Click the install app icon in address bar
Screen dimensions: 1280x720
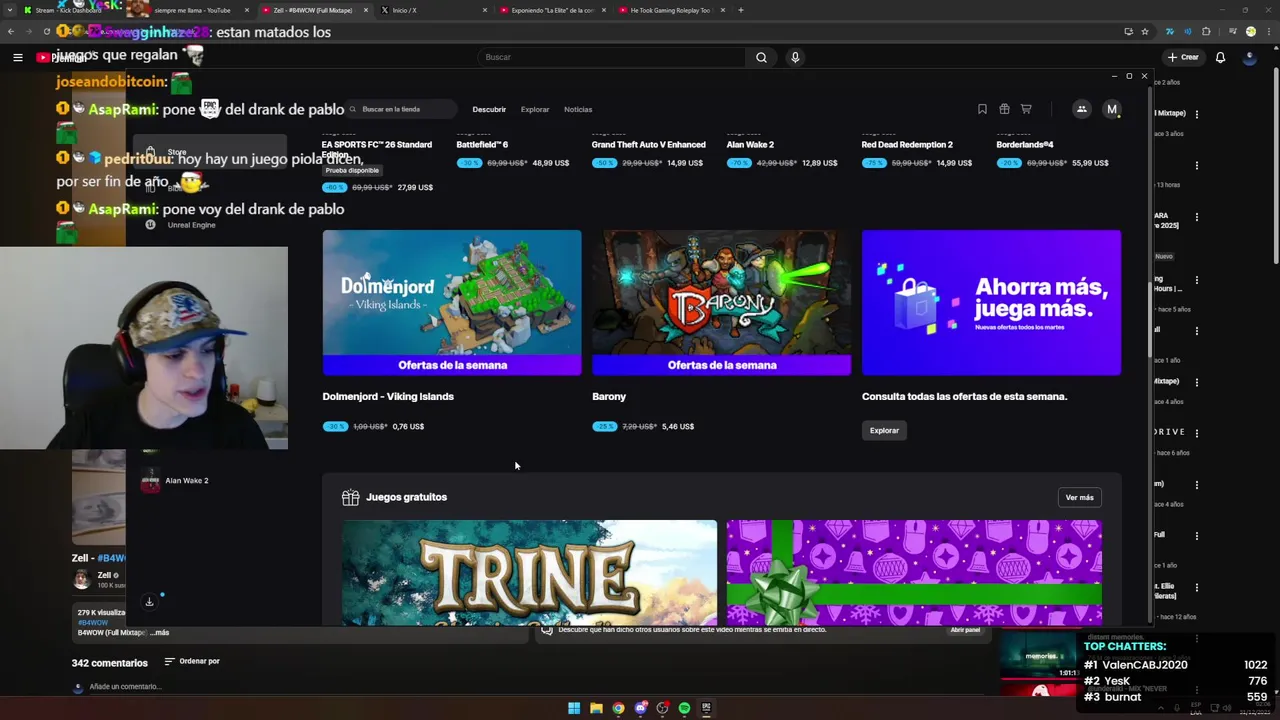[1129, 31]
